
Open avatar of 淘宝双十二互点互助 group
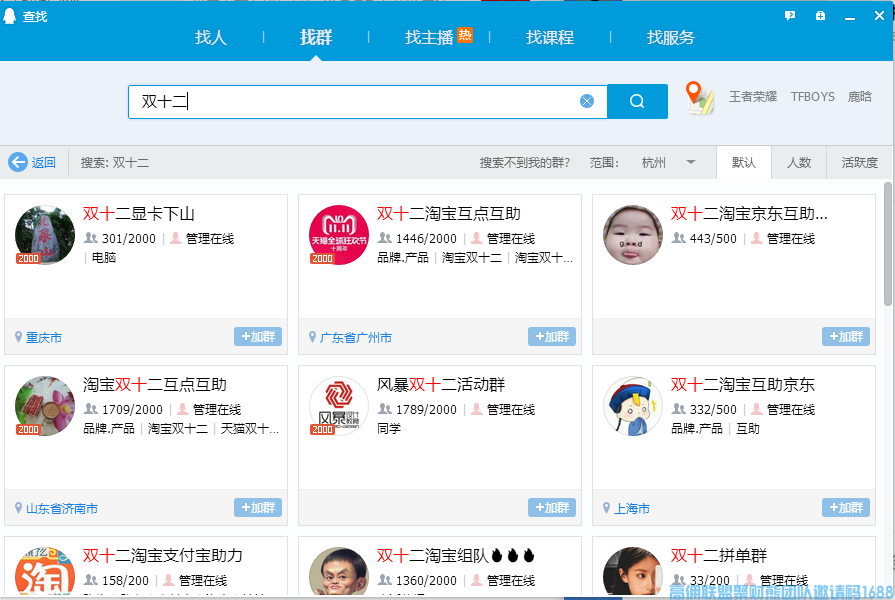tap(45, 406)
